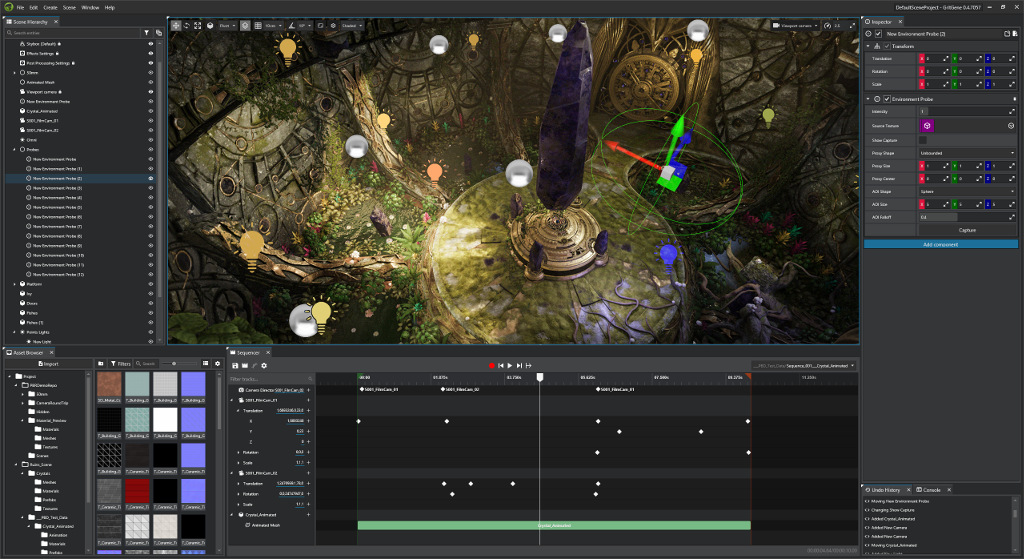
Task: Switch to the Console tab
Action: pos(932,490)
